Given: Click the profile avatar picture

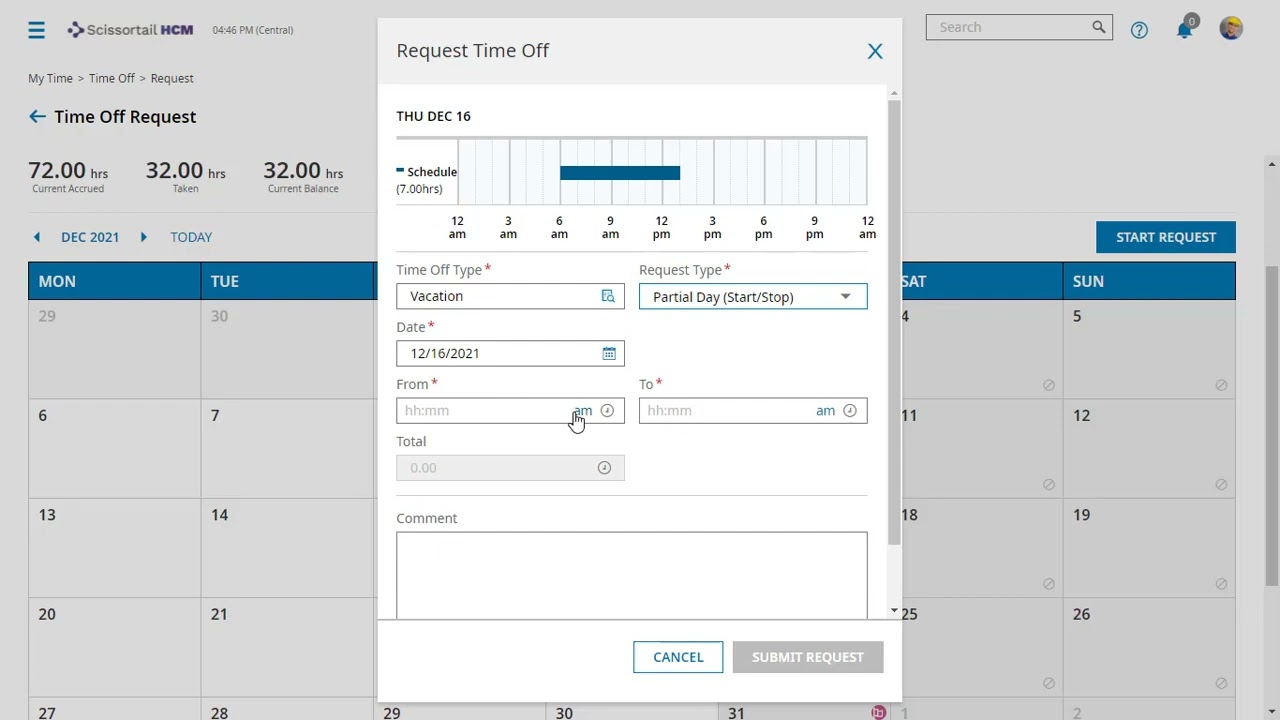Looking at the screenshot, I should 1230,27.
